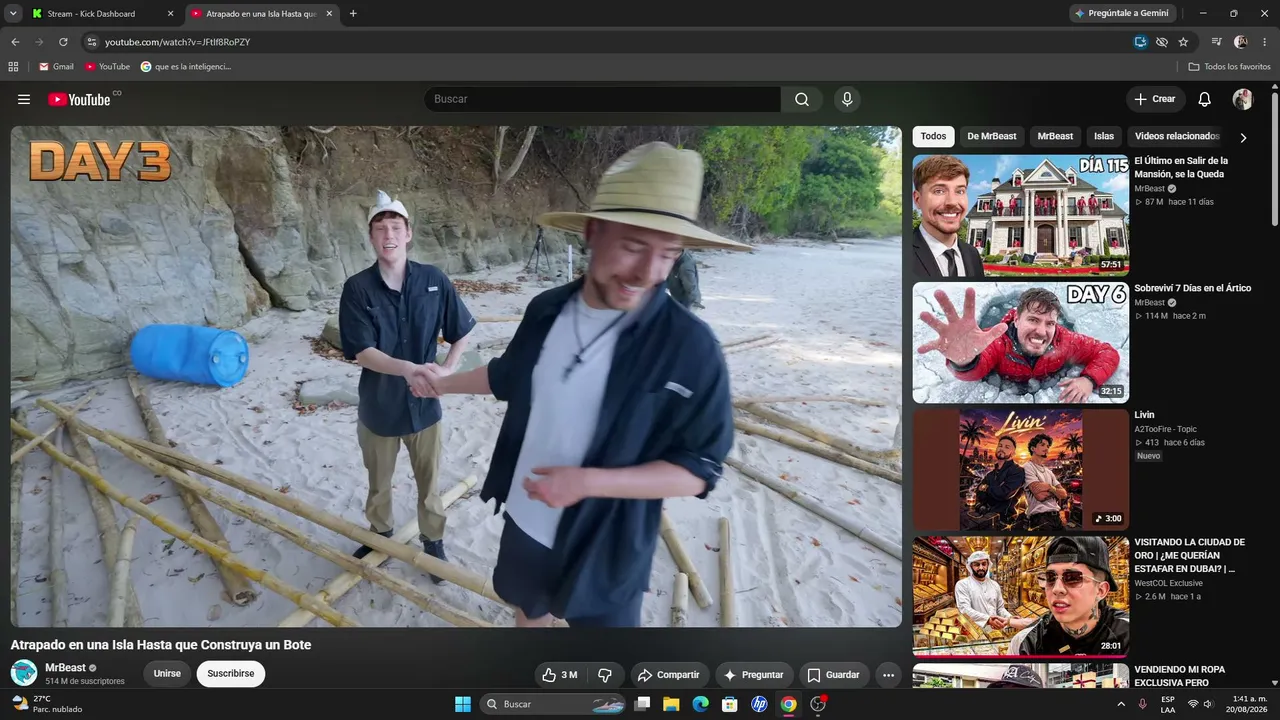Open the HP app from the taskbar
Image resolution: width=1280 pixels, height=720 pixels.
pyautogui.click(x=759, y=704)
